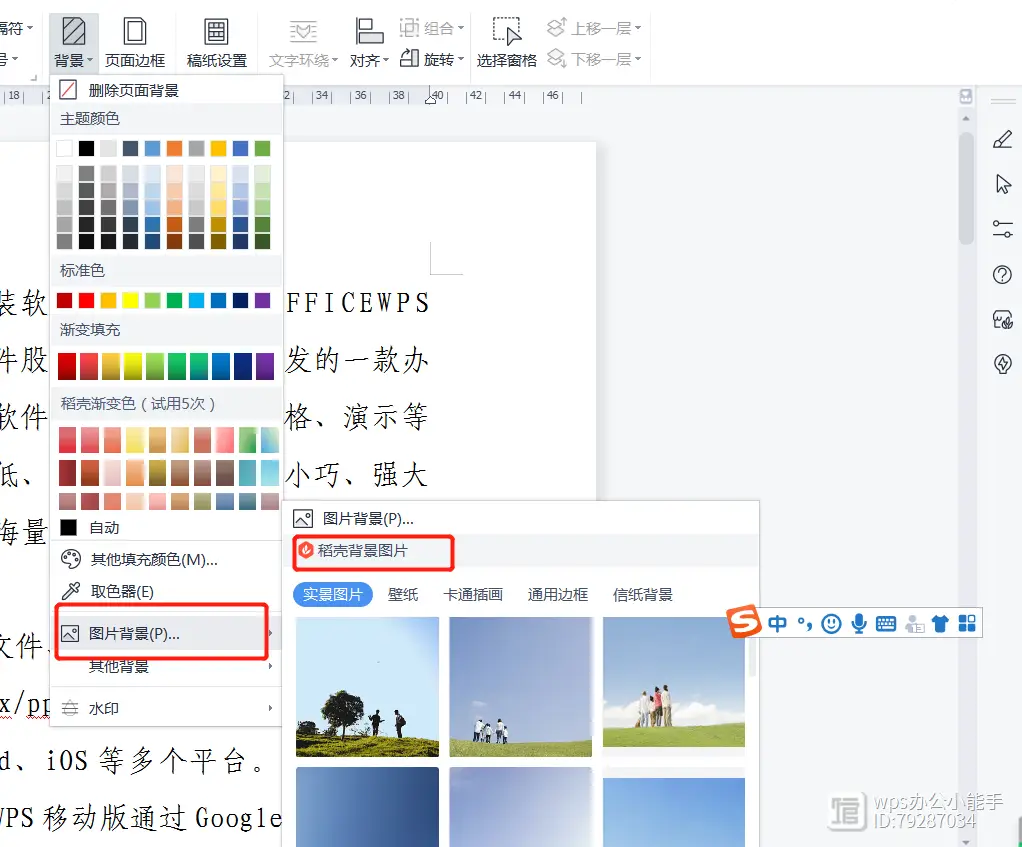Open the 文字环绕 dropdown arrow
The image size is (1022, 847).
335,60
